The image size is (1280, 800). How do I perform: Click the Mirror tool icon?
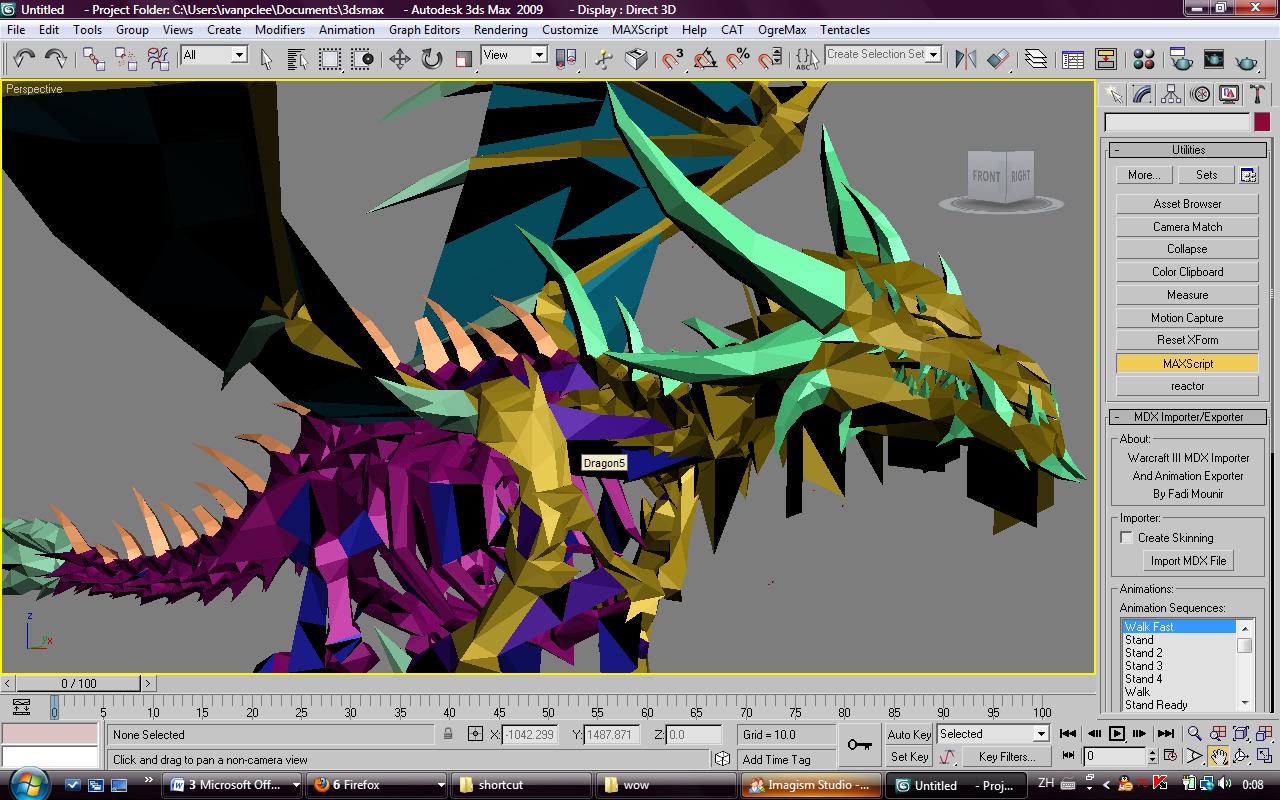pyautogui.click(x=966, y=59)
